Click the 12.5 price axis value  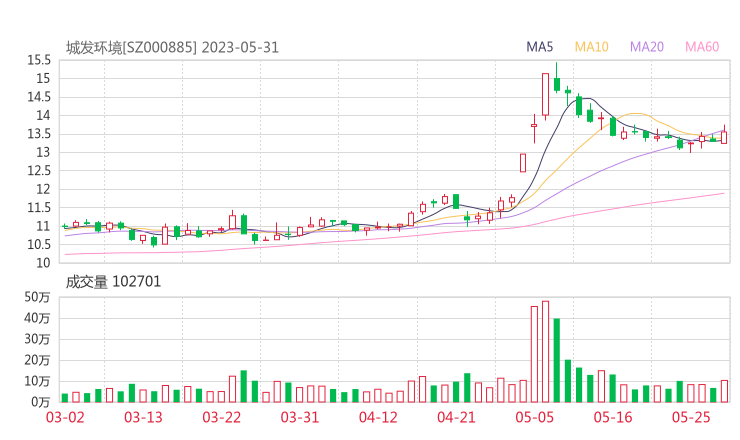click(x=39, y=171)
